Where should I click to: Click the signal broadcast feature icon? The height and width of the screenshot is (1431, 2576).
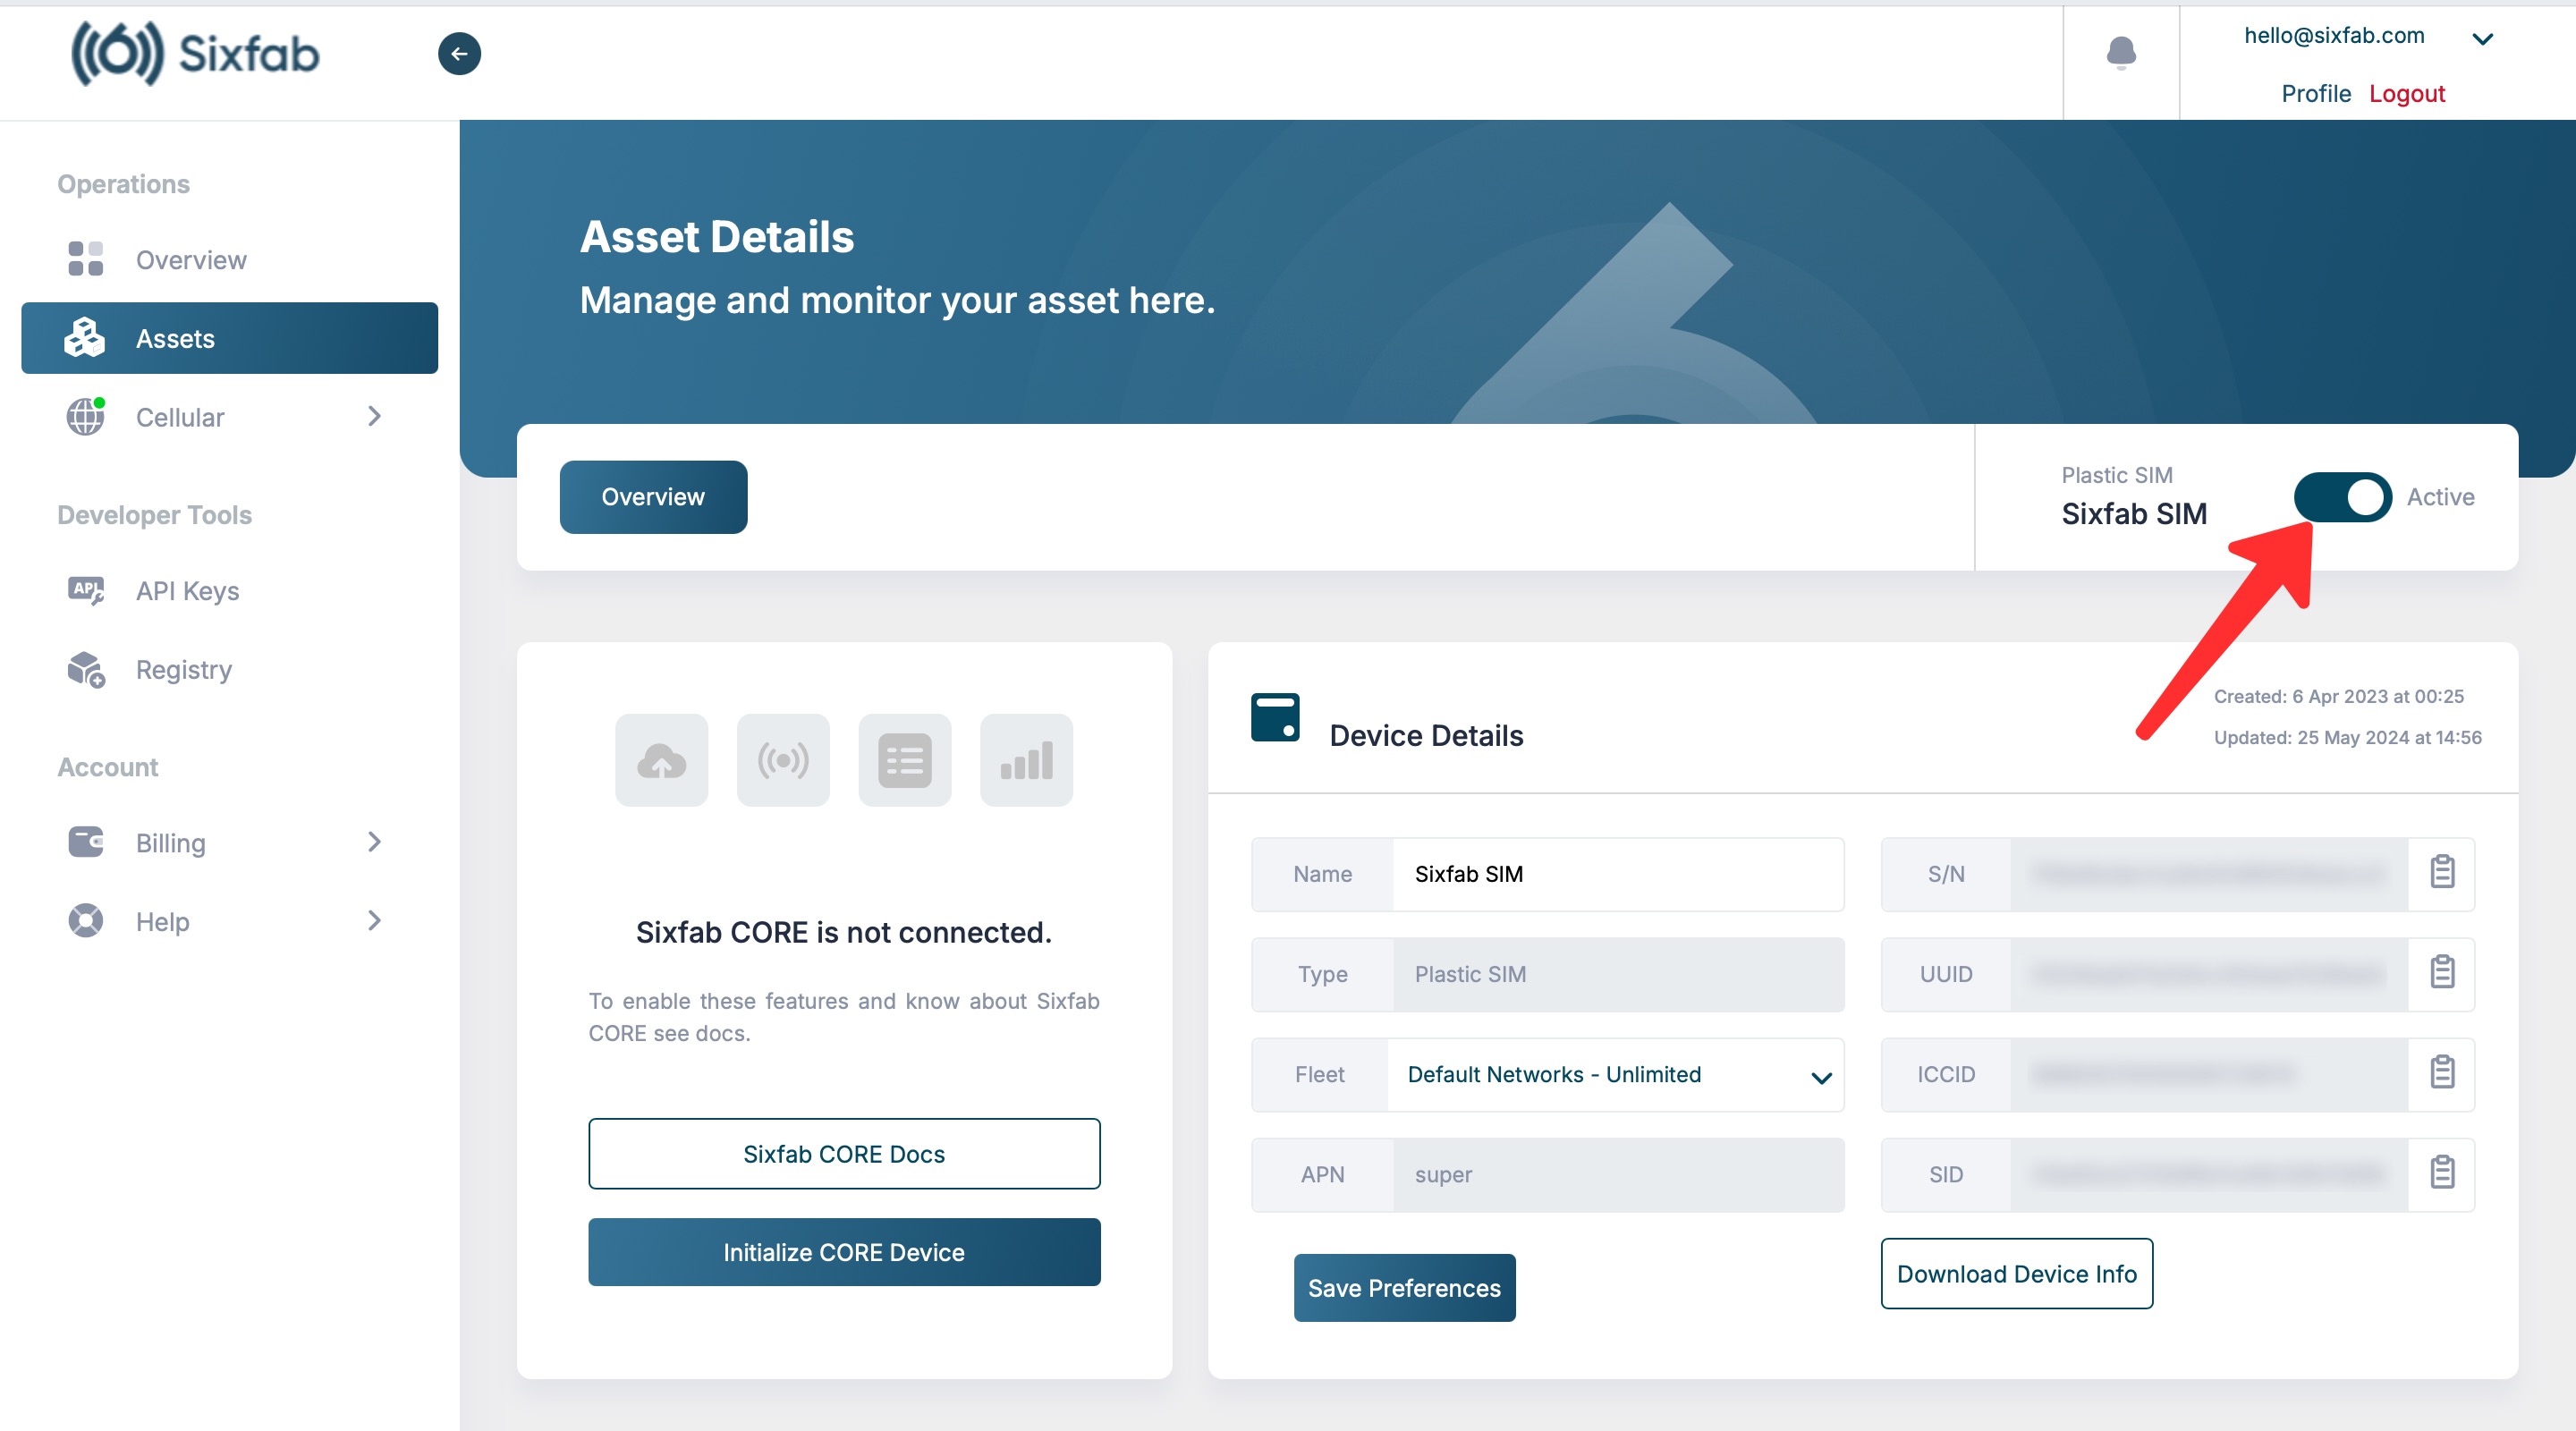click(783, 760)
